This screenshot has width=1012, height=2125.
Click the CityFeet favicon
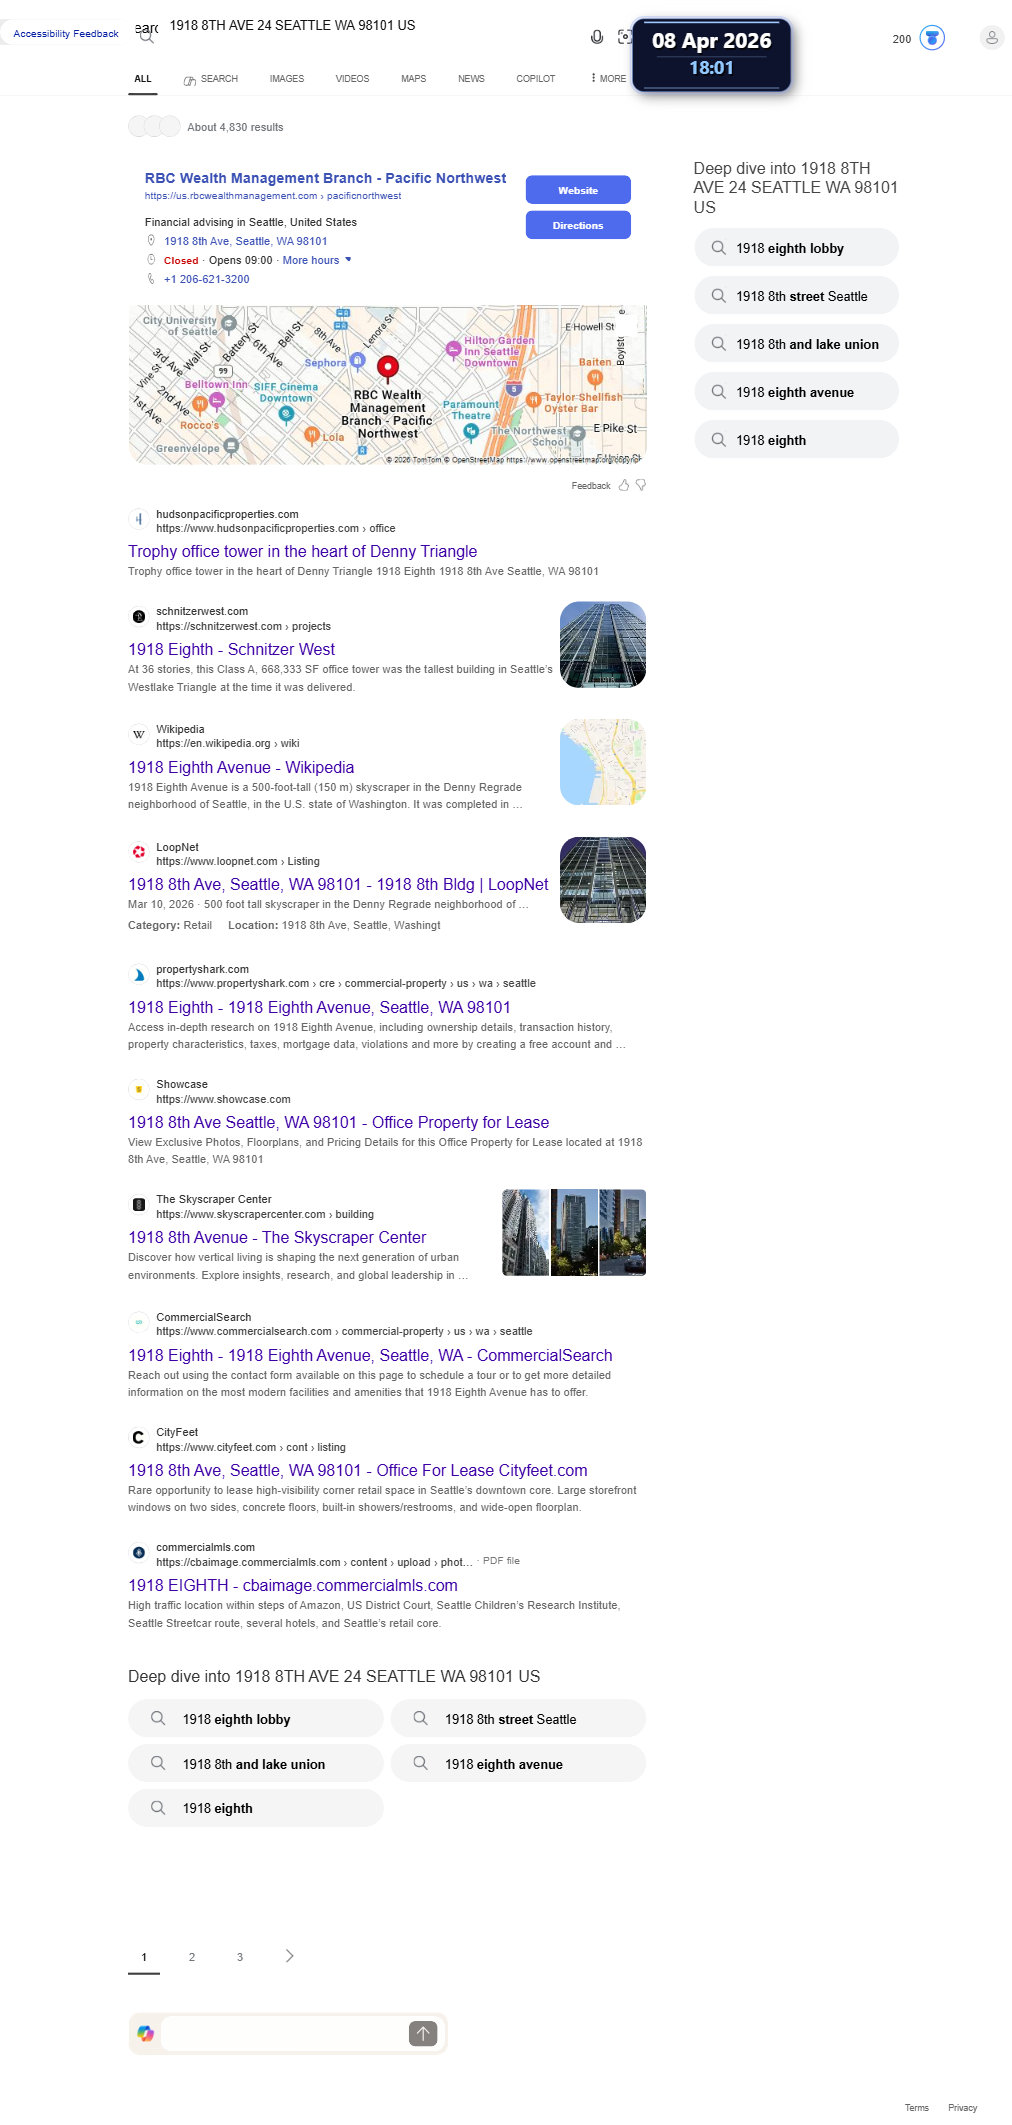138,1438
